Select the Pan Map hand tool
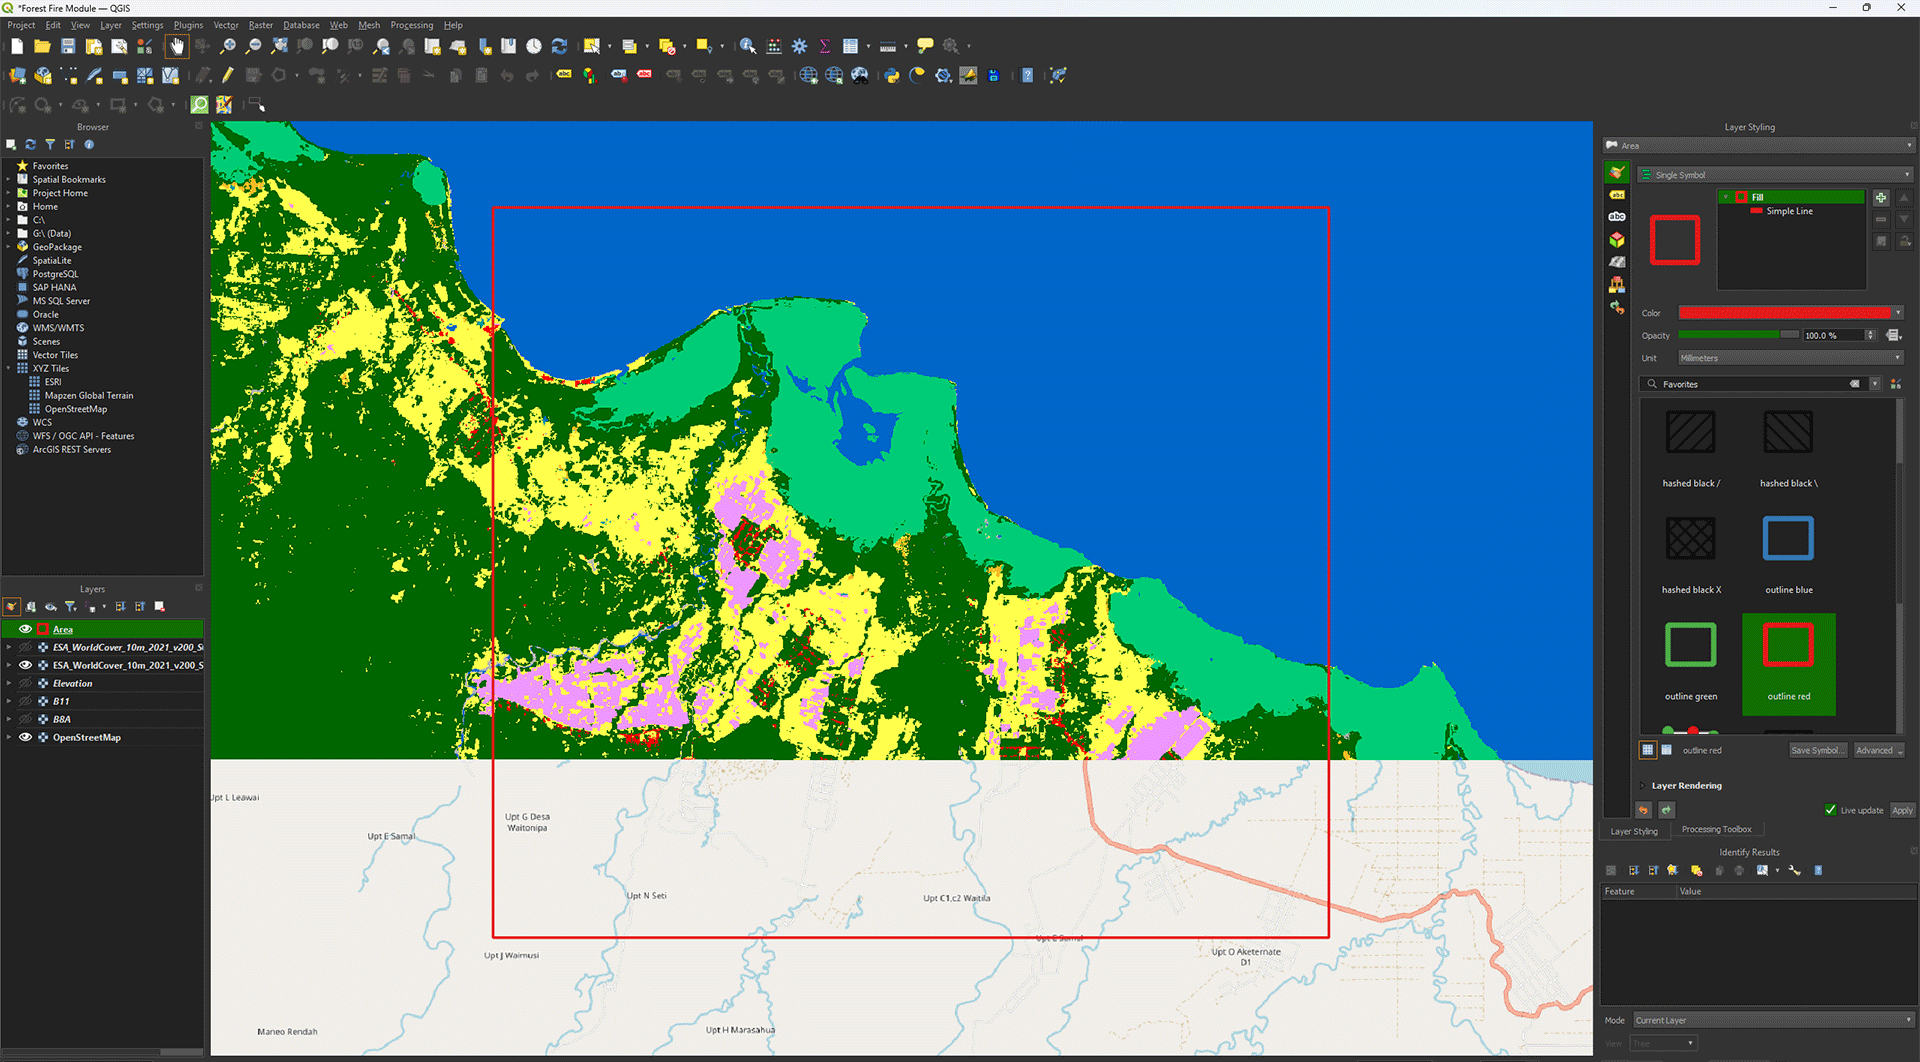The height and width of the screenshot is (1062, 1920). [x=177, y=46]
